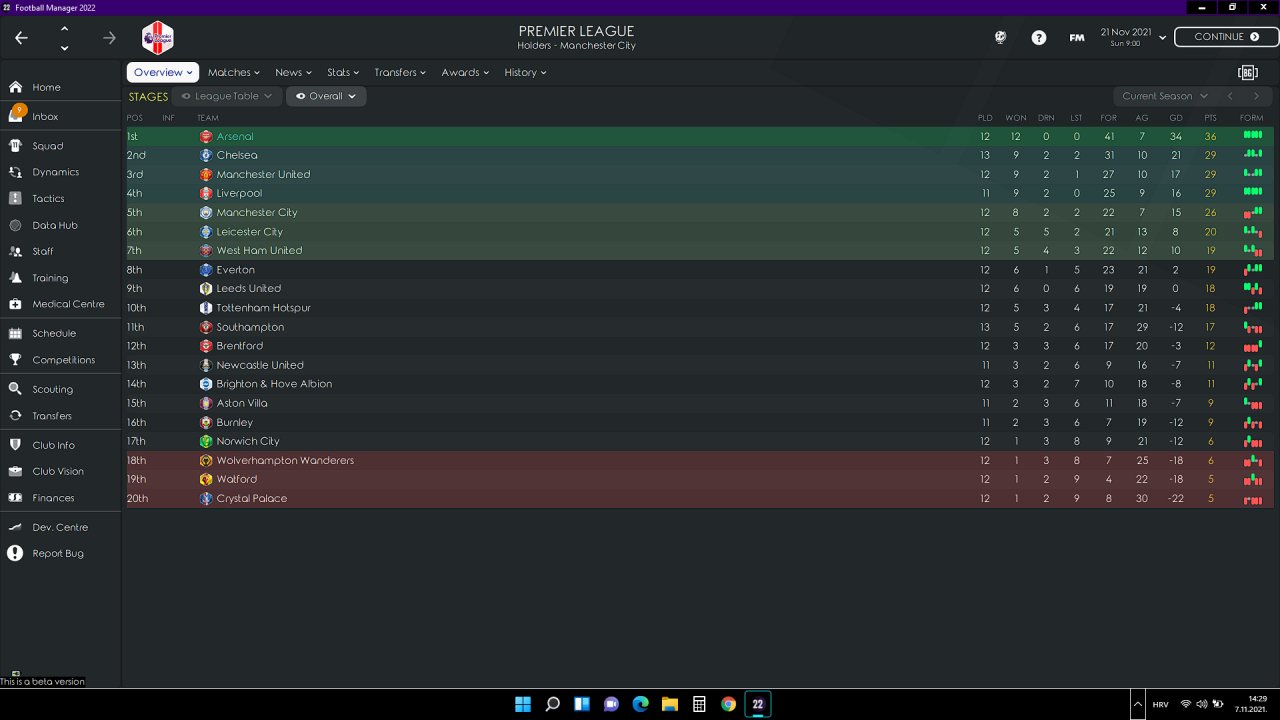Click Report Bug in the sidebar
This screenshot has width=1280, height=720.
pyautogui.click(x=58, y=553)
